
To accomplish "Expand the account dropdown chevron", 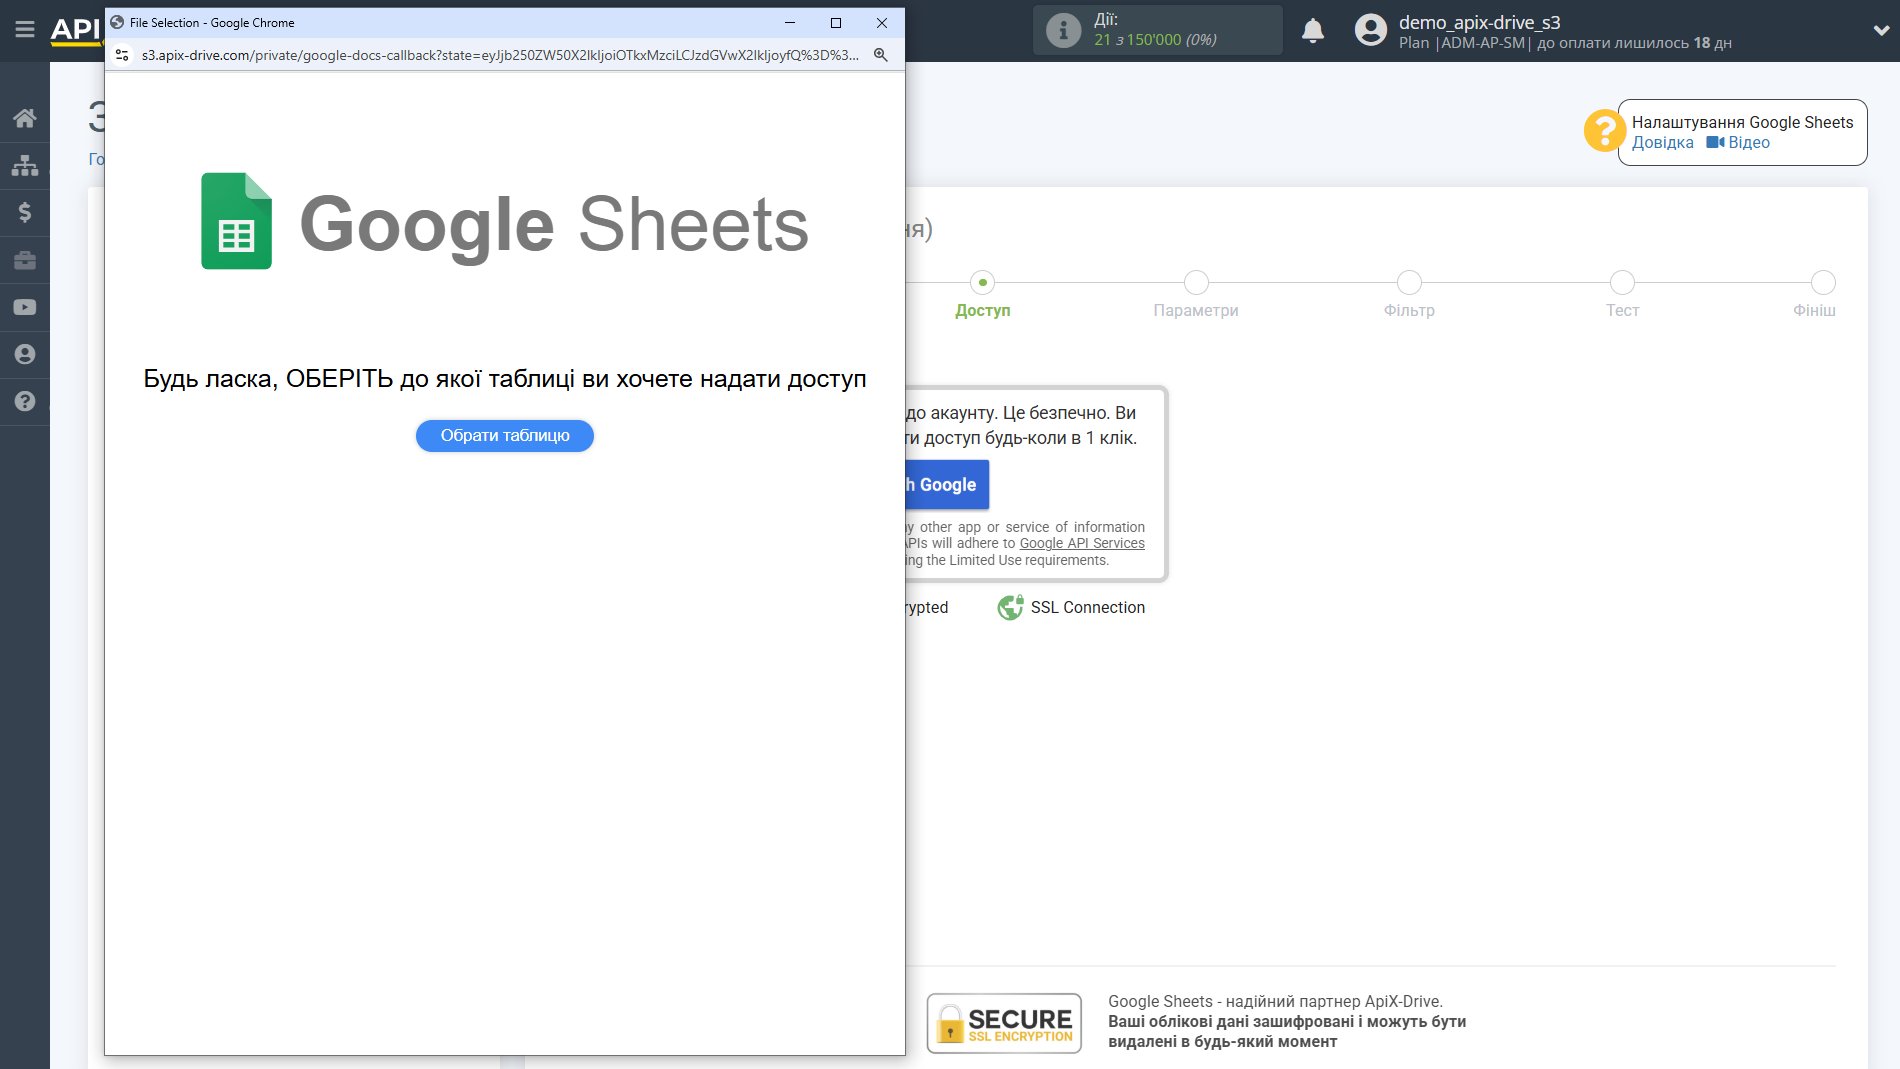I will pos(1881,31).
